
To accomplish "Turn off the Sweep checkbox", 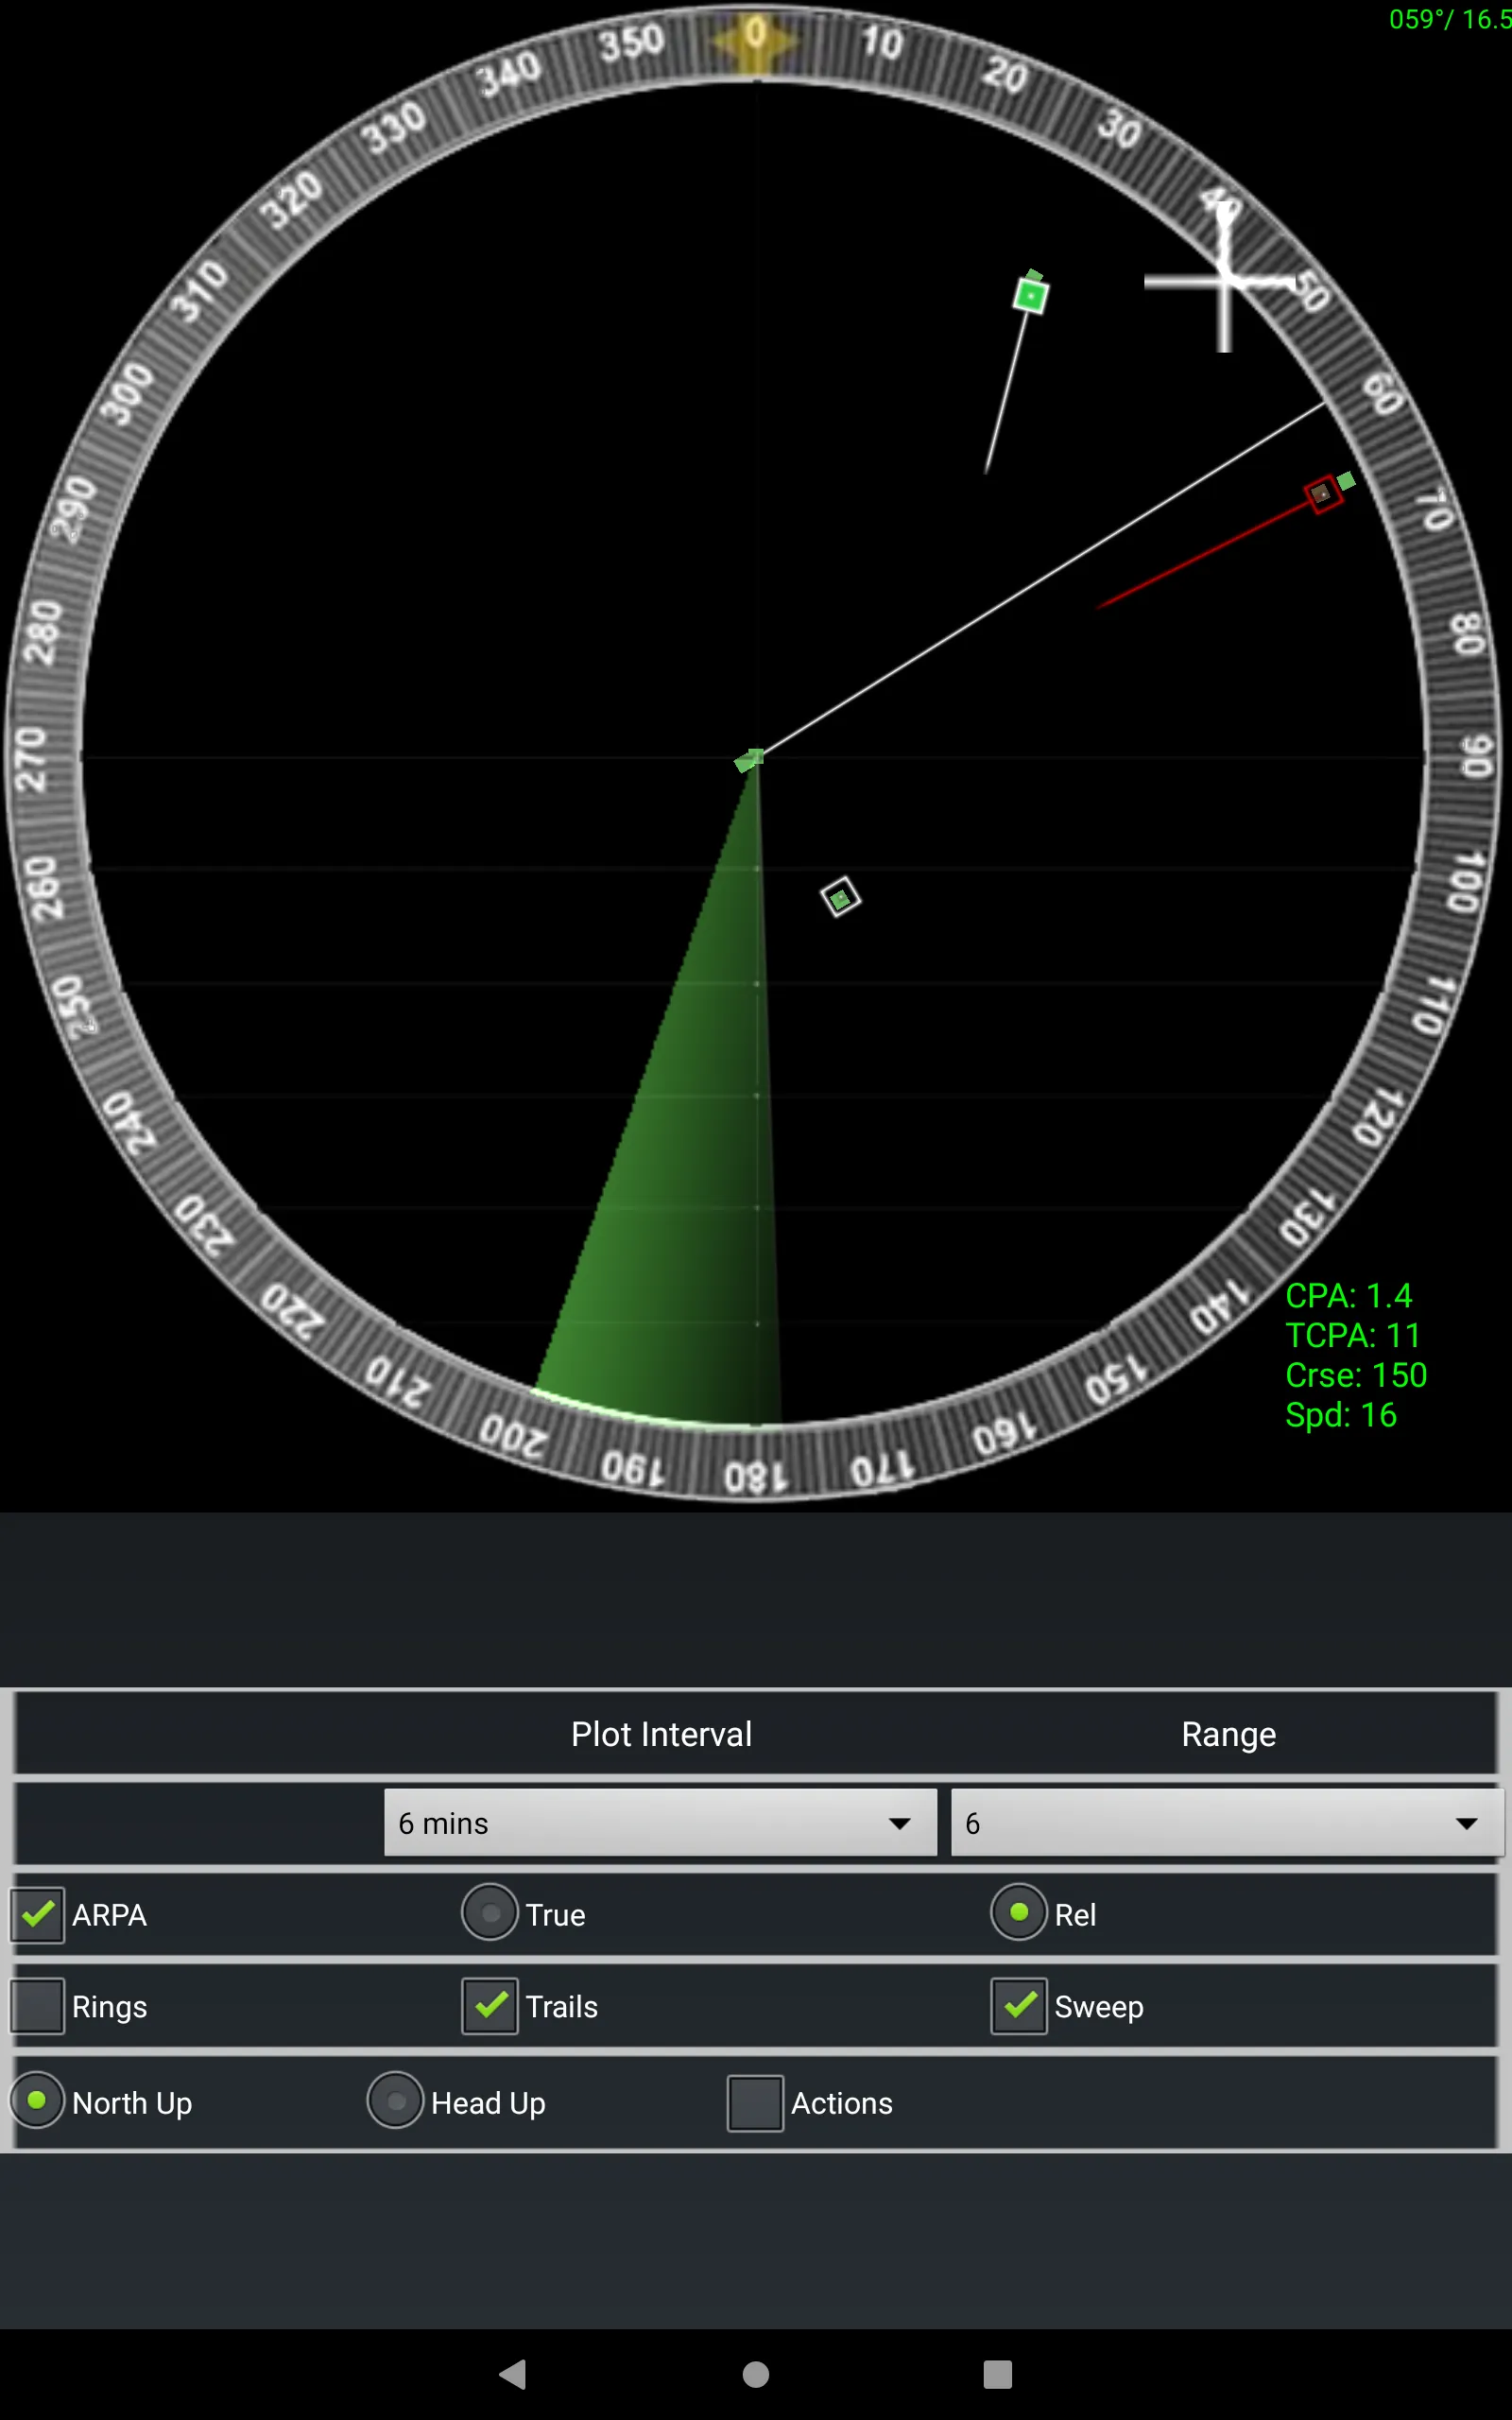I will pos(1019,2006).
